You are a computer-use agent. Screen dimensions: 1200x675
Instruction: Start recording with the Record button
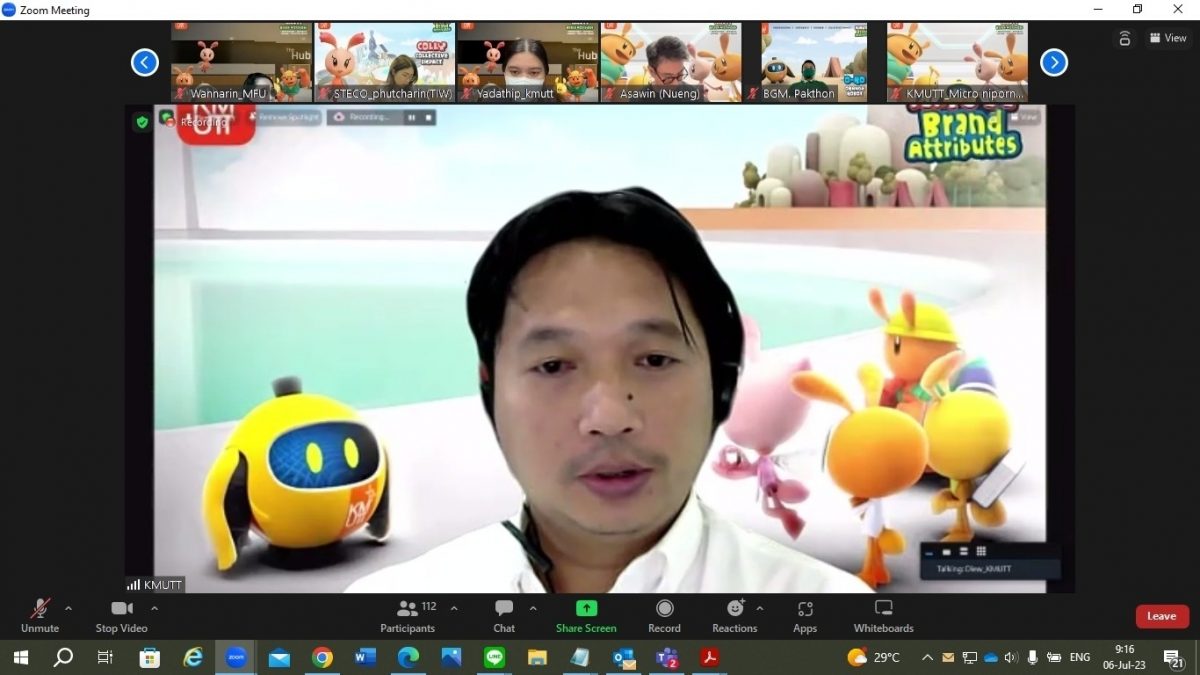coord(664,615)
